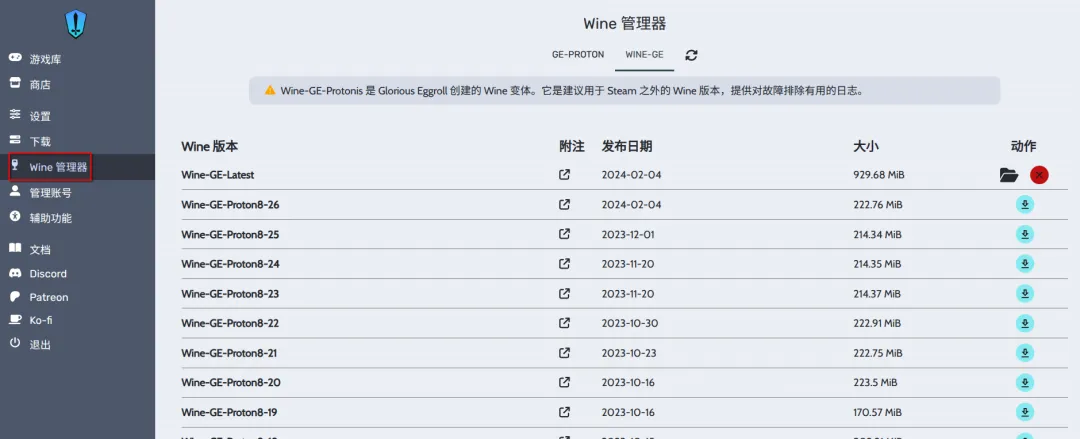Click the 929.68 MiB size value

pos(879,175)
